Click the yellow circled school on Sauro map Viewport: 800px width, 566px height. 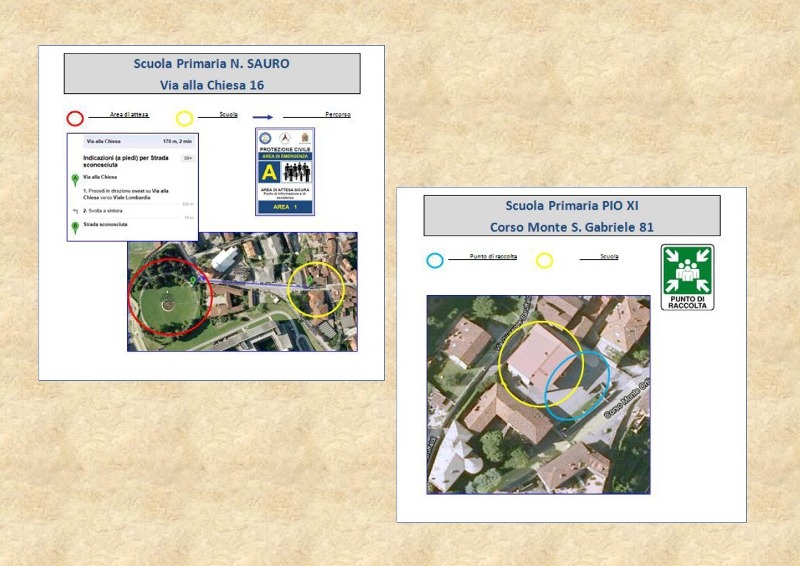tap(316, 290)
